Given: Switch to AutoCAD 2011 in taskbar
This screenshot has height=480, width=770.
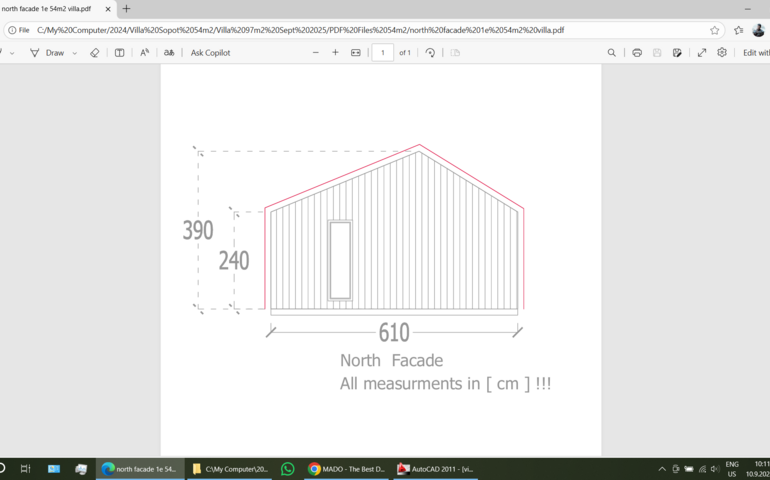Looking at the screenshot, I should 436,469.
